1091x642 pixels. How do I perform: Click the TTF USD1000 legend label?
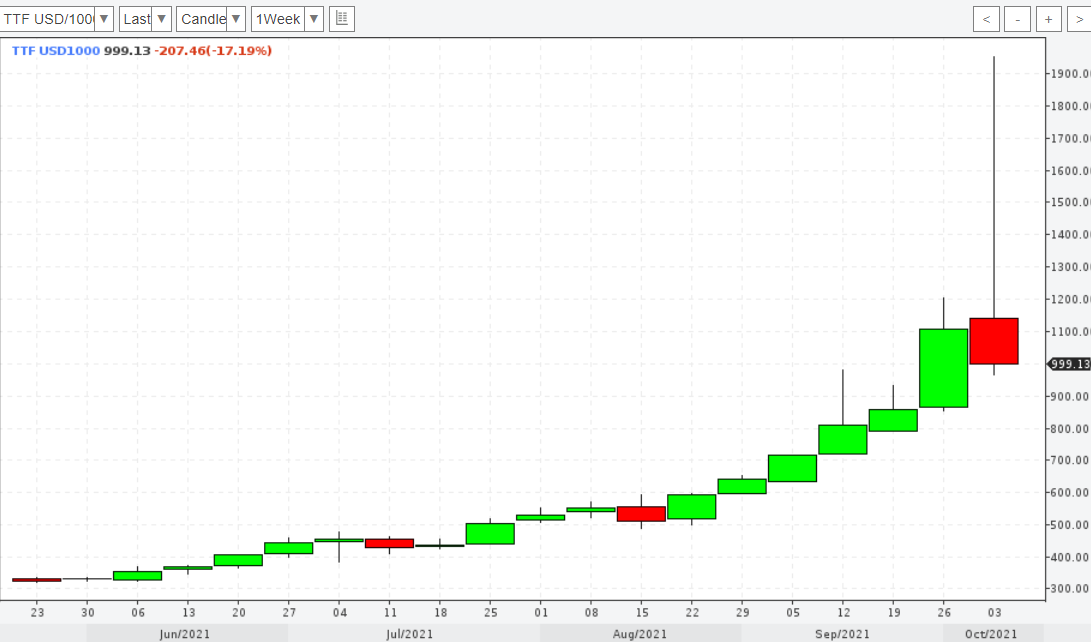tap(55, 50)
